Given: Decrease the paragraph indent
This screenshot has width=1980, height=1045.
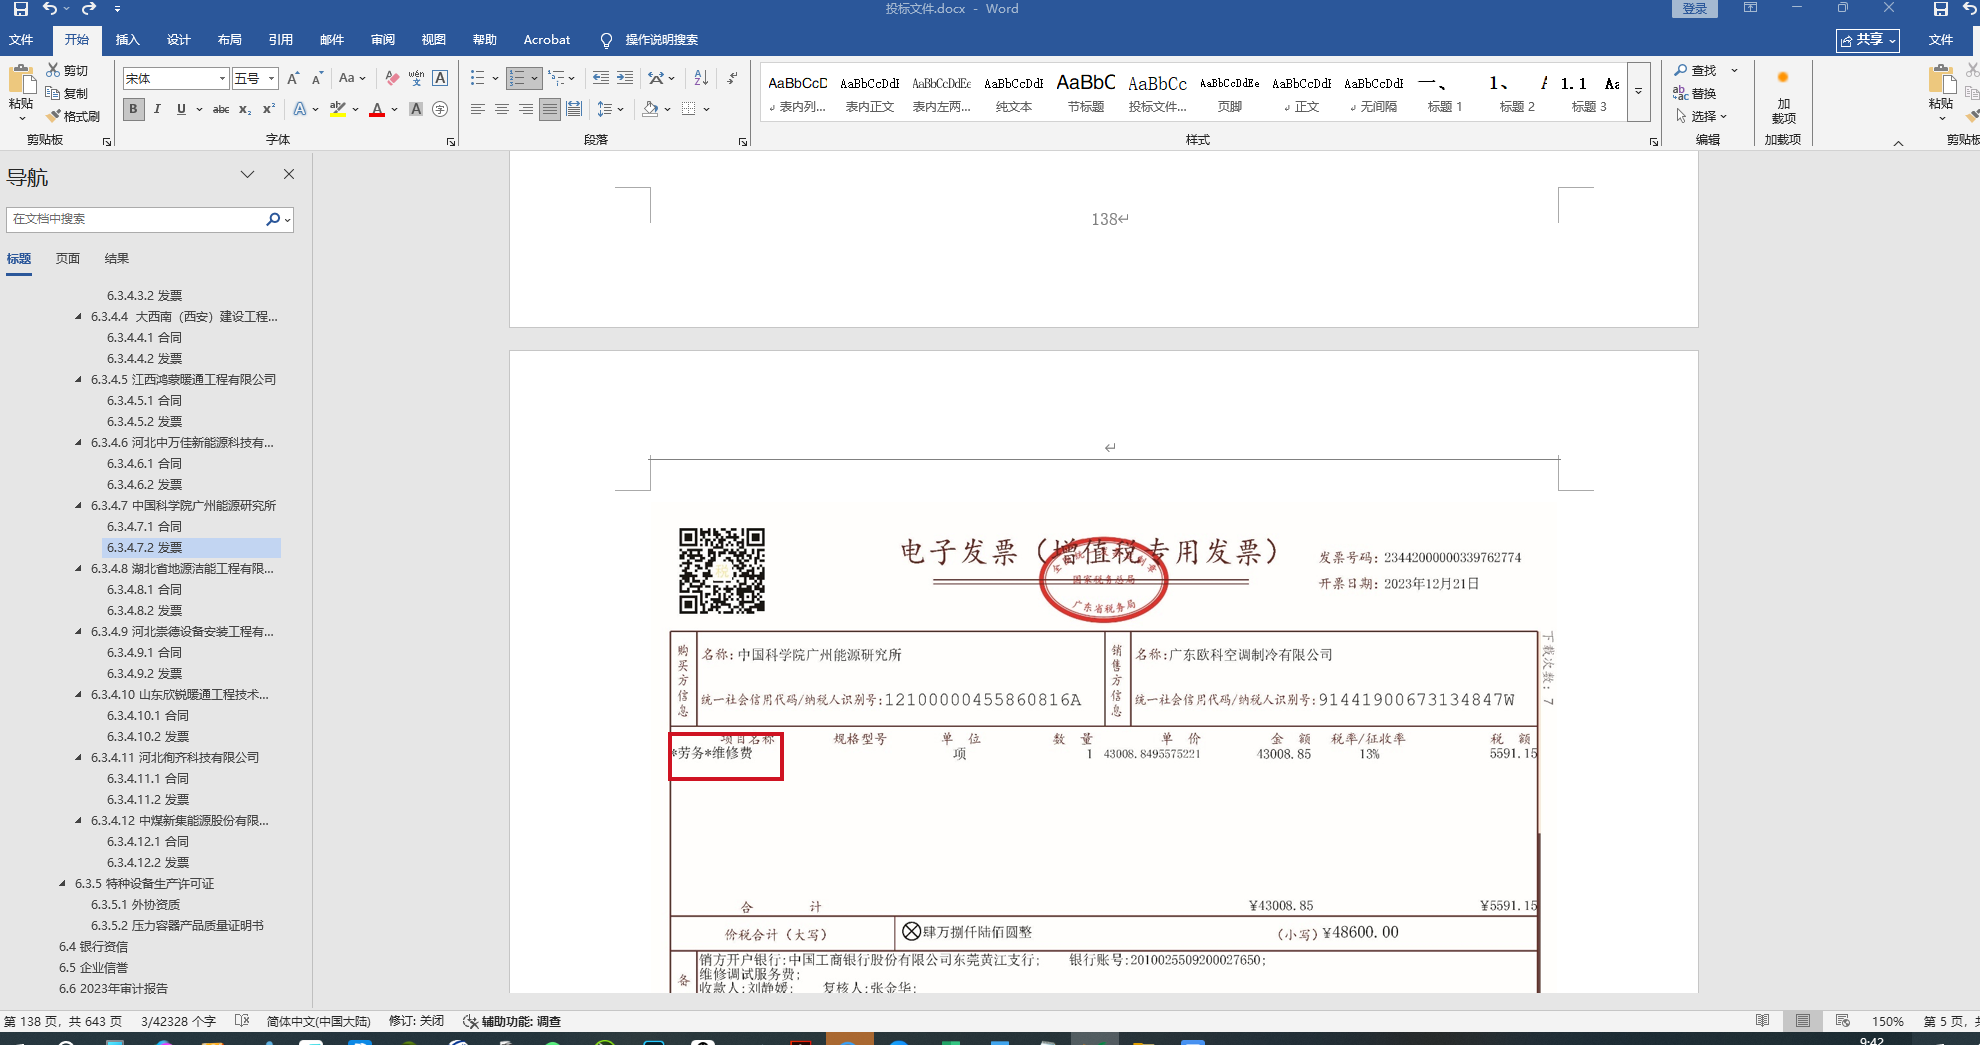Looking at the screenshot, I should tap(600, 78).
